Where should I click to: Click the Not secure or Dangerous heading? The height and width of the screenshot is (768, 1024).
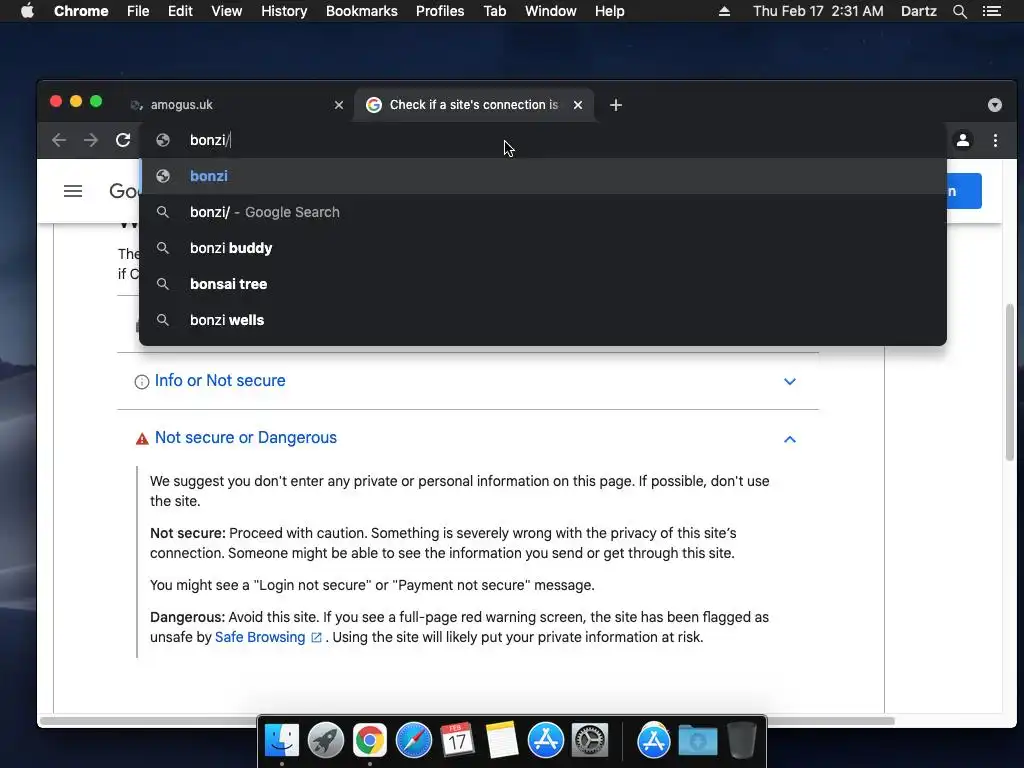tap(246, 438)
